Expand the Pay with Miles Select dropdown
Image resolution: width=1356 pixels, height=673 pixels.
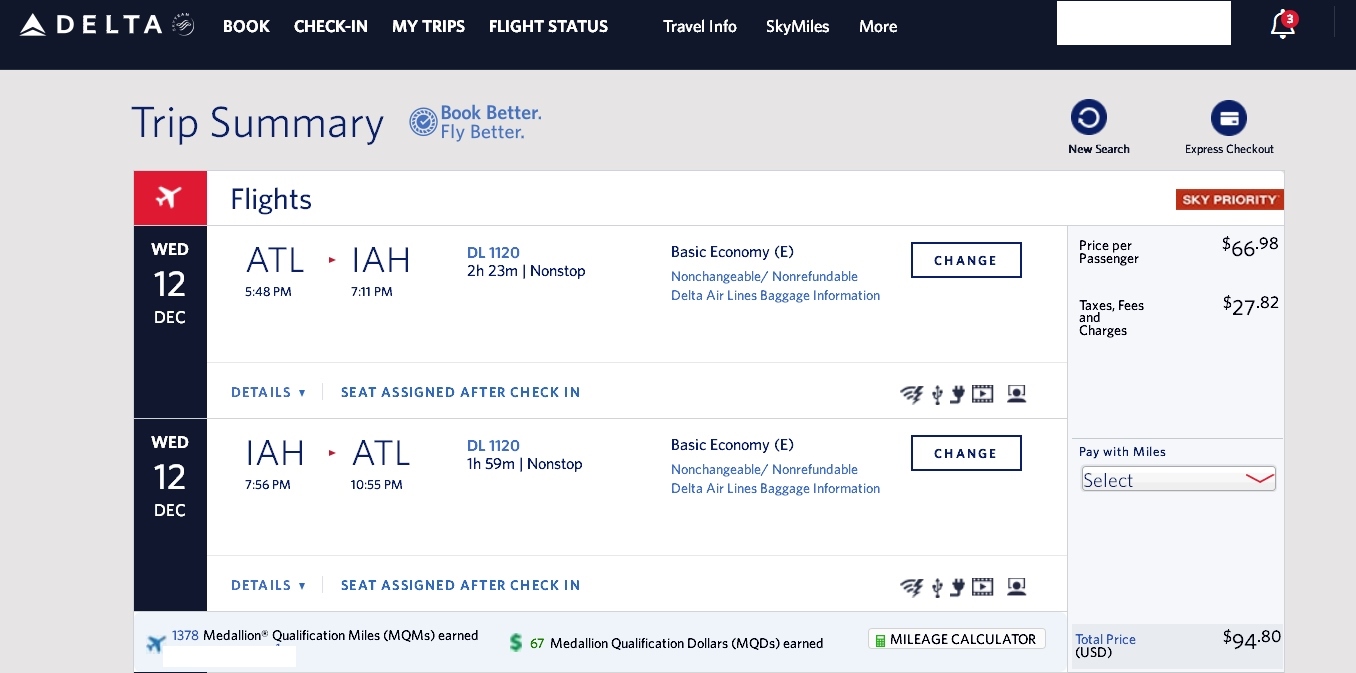pos(1178,480)
